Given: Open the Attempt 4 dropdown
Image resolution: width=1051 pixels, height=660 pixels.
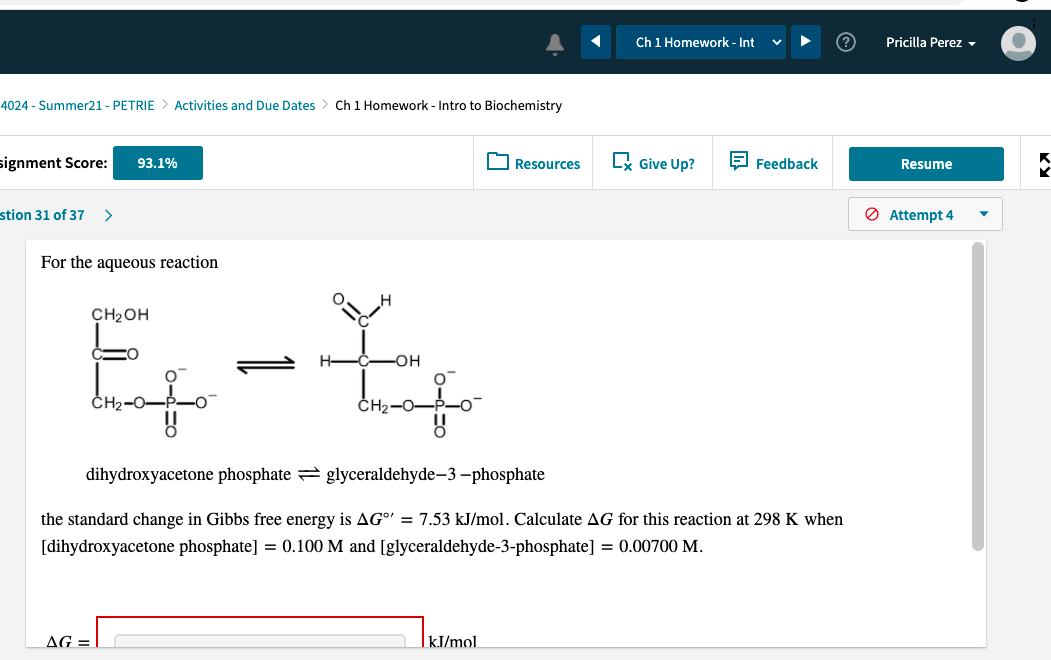Looking at the screenshot, I should [924, 214].
